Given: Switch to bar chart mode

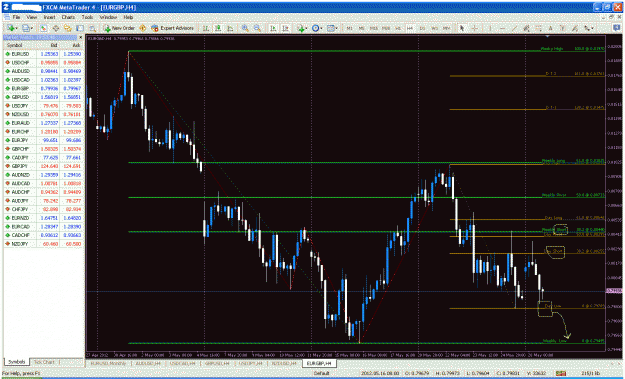Looking at the screenshot, I should 206,28.
